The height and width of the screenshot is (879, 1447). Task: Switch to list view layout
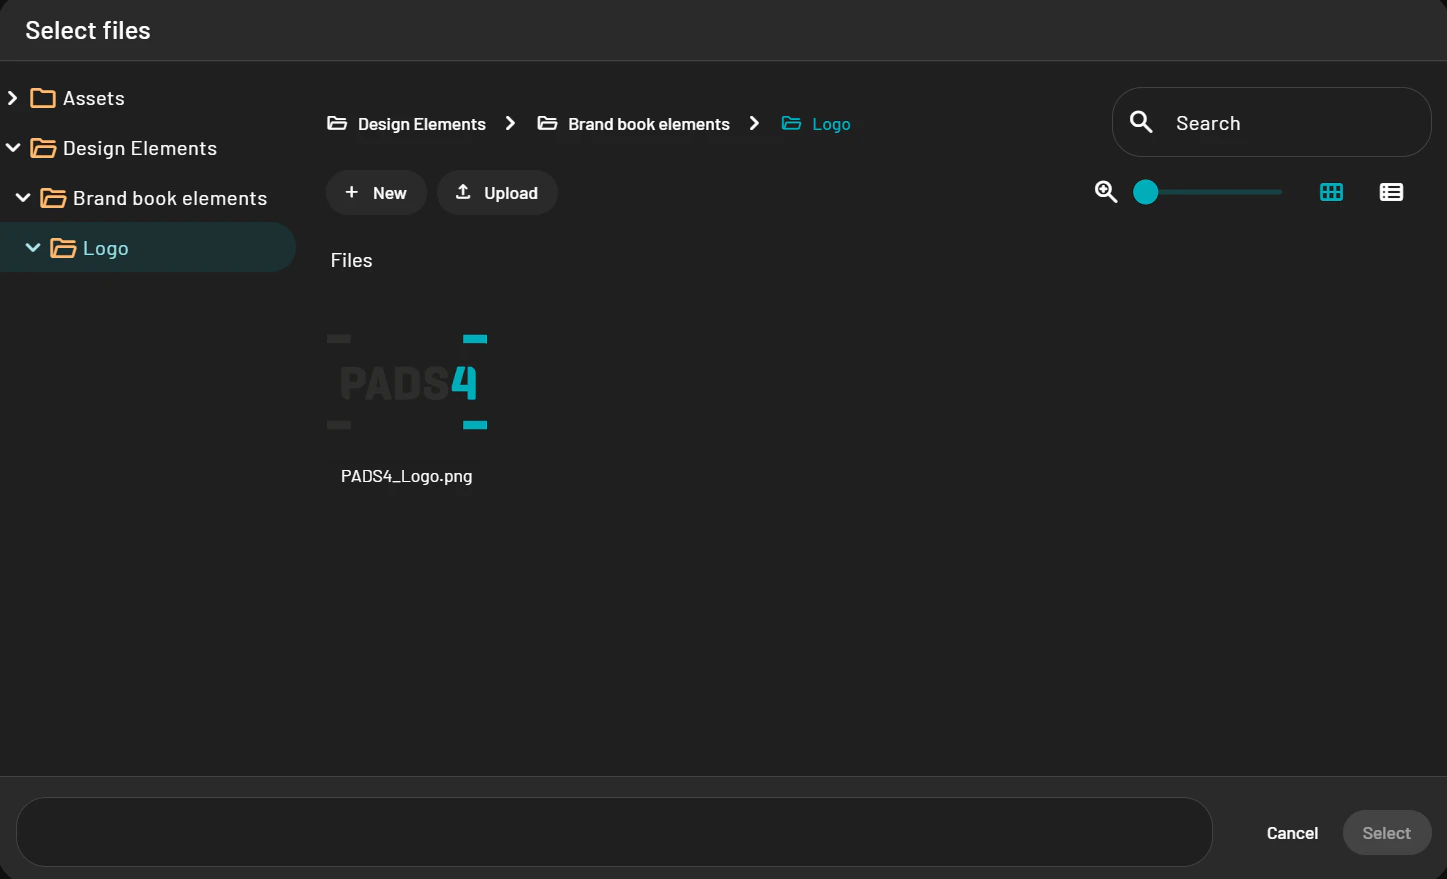pyautogui.click(x=1391, y=192)
